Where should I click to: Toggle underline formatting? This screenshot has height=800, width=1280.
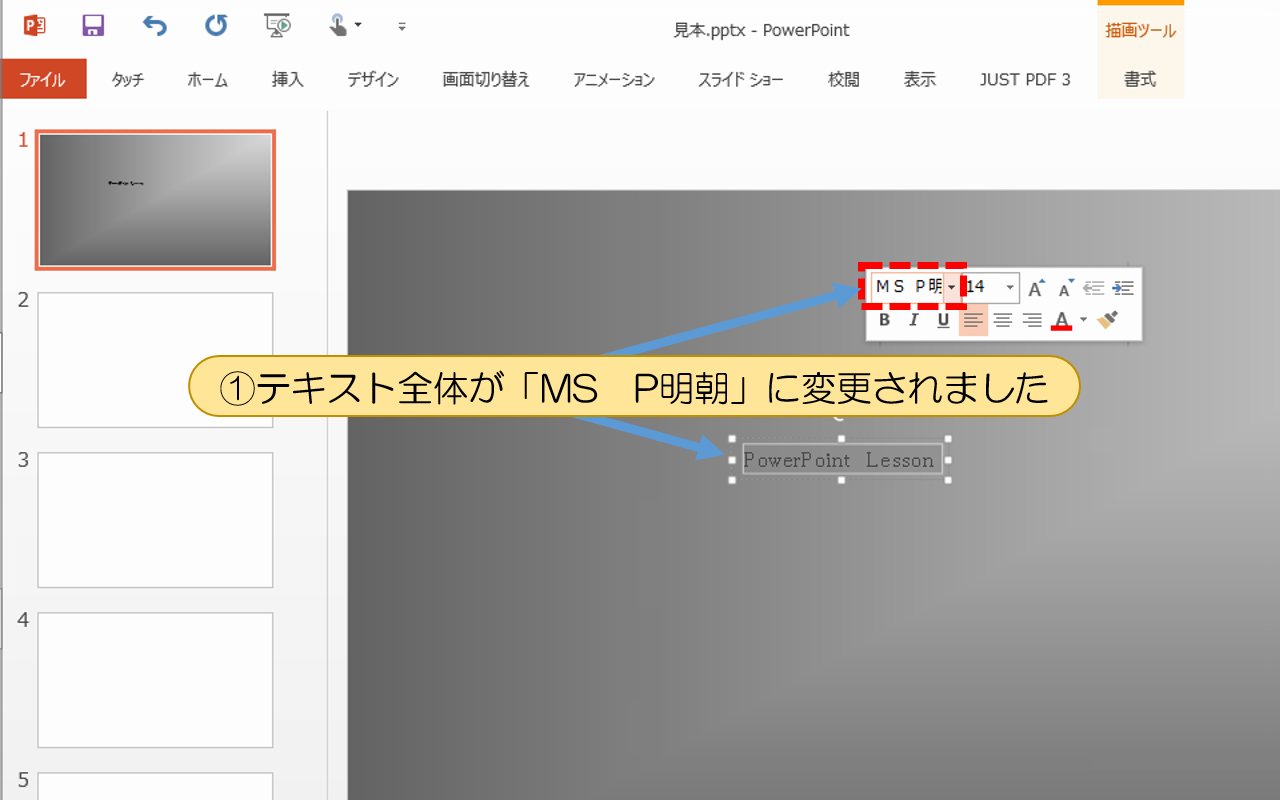pos(943,320)
